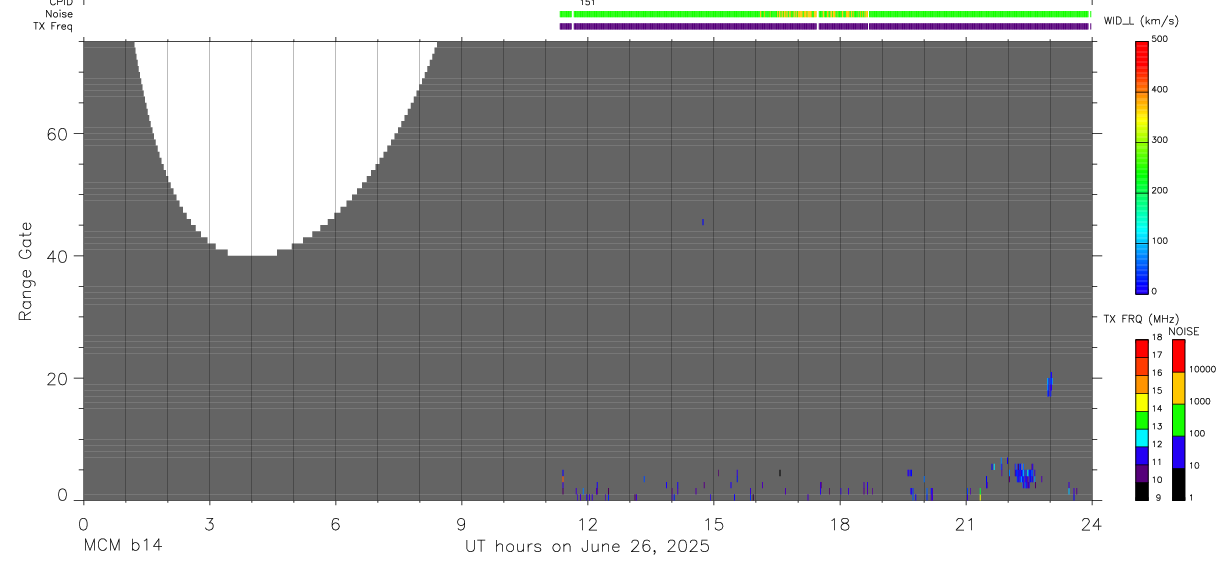The width and height of the screenshot is (1228, 567).
Task: Click the 'Range Gate' y-axis label
Action: point(27,271)
